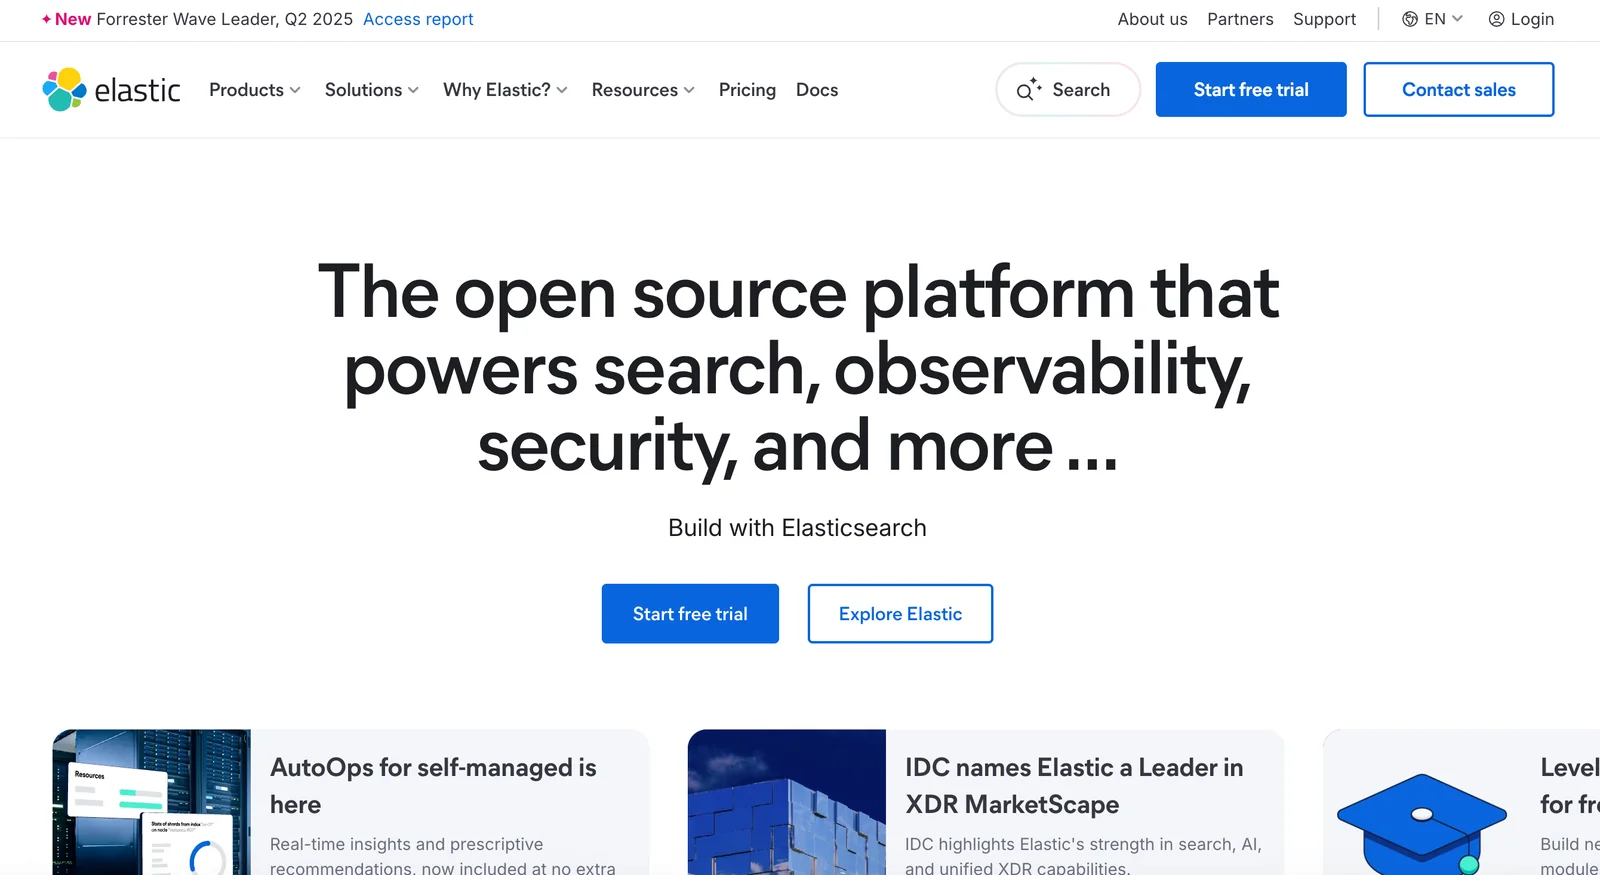
Task: Follow the Access report link
Action: click(418, 19)
